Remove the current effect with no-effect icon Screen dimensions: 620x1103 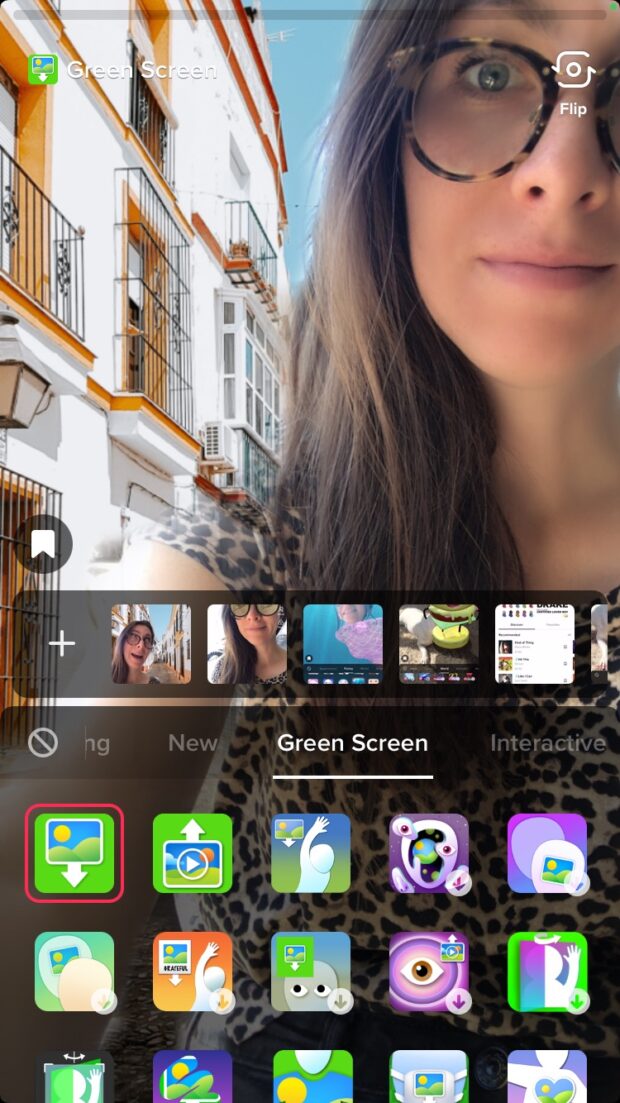coord(43,742)
